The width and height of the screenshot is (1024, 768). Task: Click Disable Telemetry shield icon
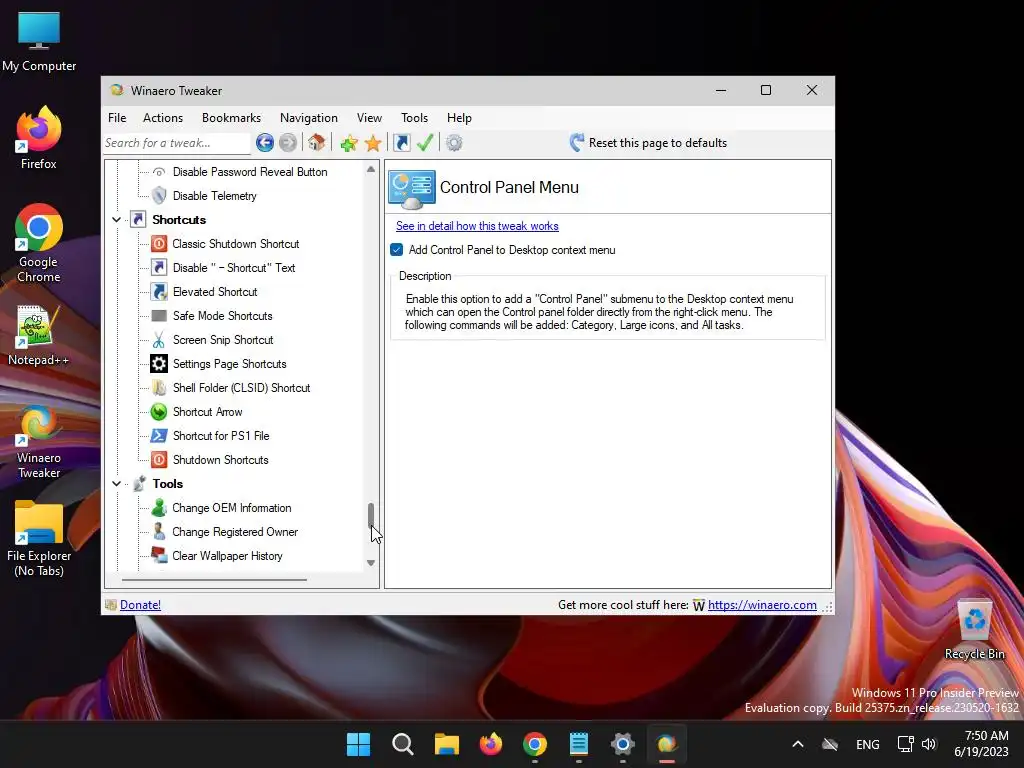pyautogui.click(x=159, y=195)
